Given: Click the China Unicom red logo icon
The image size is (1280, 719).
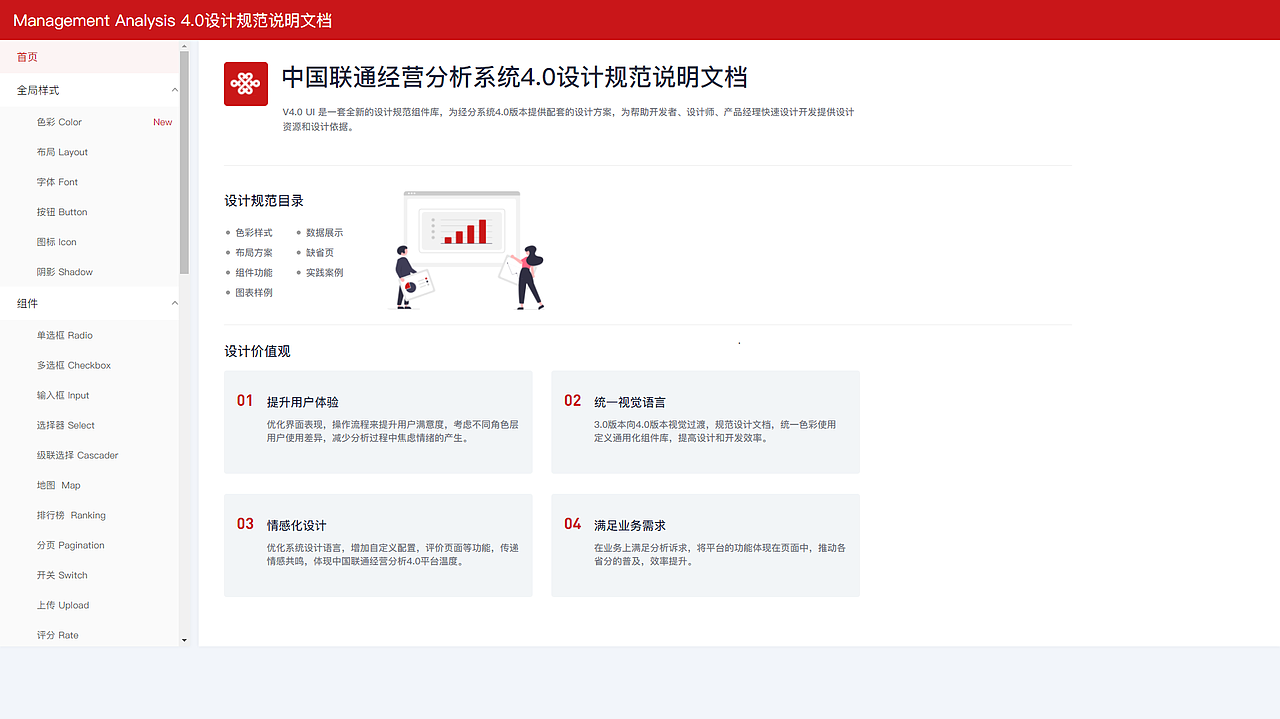Looking at the screenshot, I should tap(246, 83).
